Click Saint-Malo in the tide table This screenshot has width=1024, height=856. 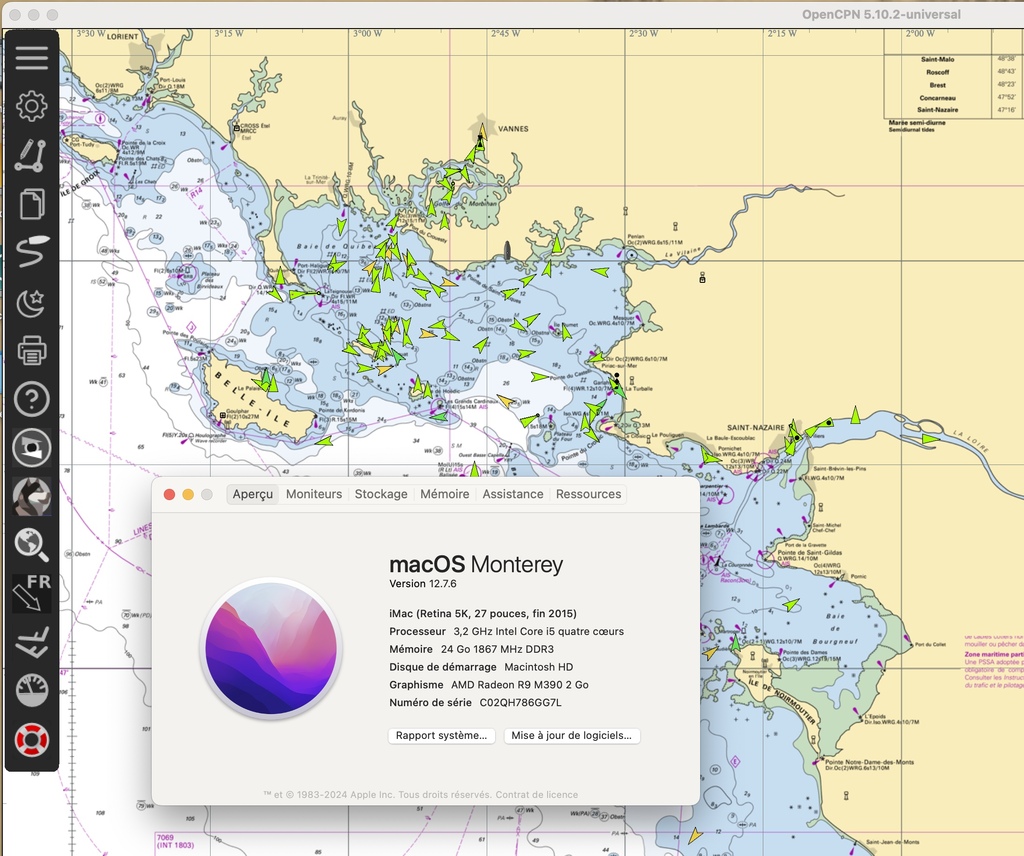pos(938,59)
